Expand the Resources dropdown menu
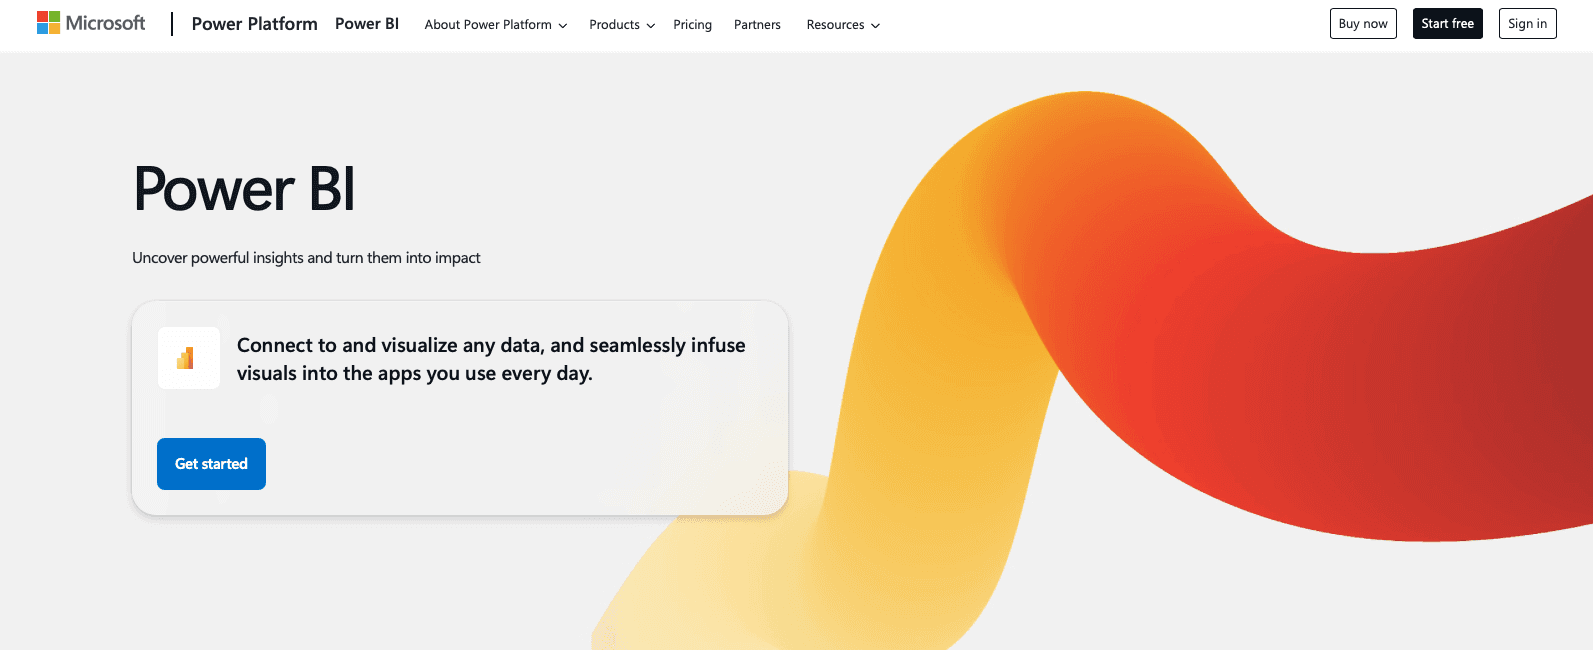 click(843, 25)
